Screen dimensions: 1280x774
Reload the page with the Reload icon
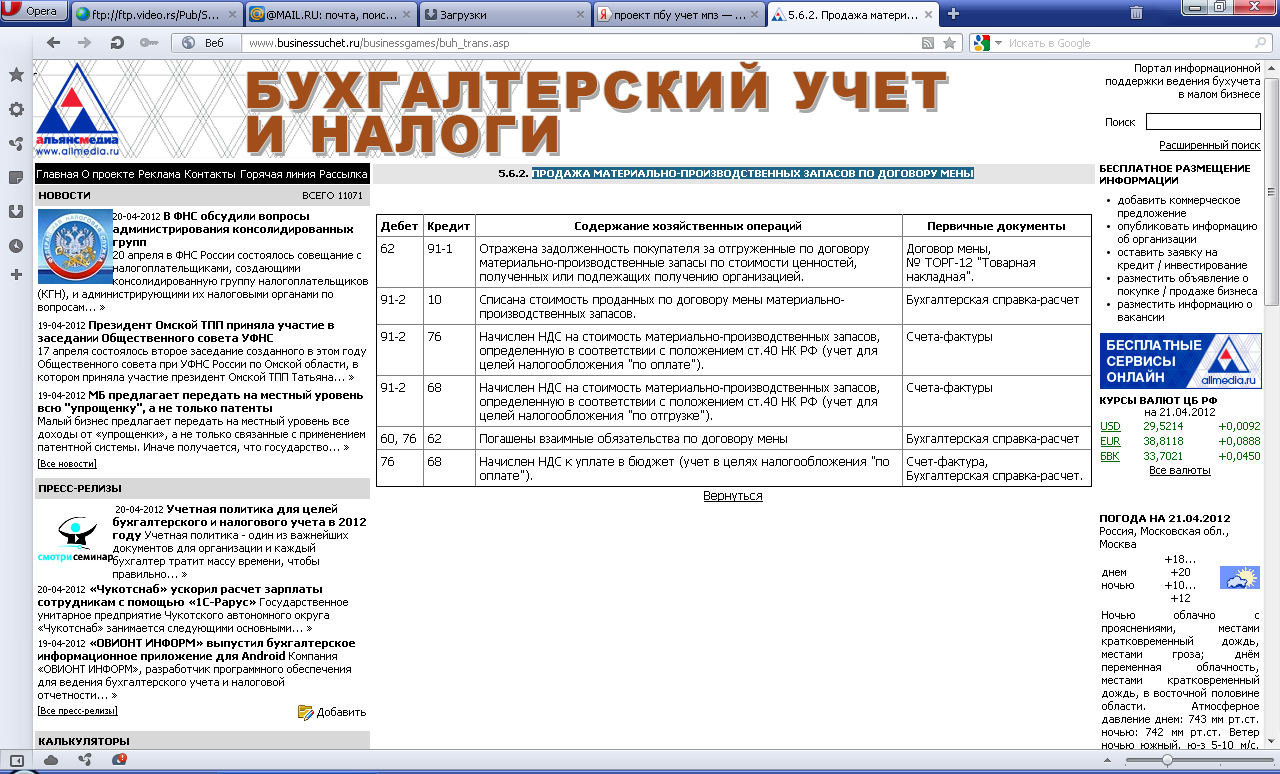click(117, 43)
